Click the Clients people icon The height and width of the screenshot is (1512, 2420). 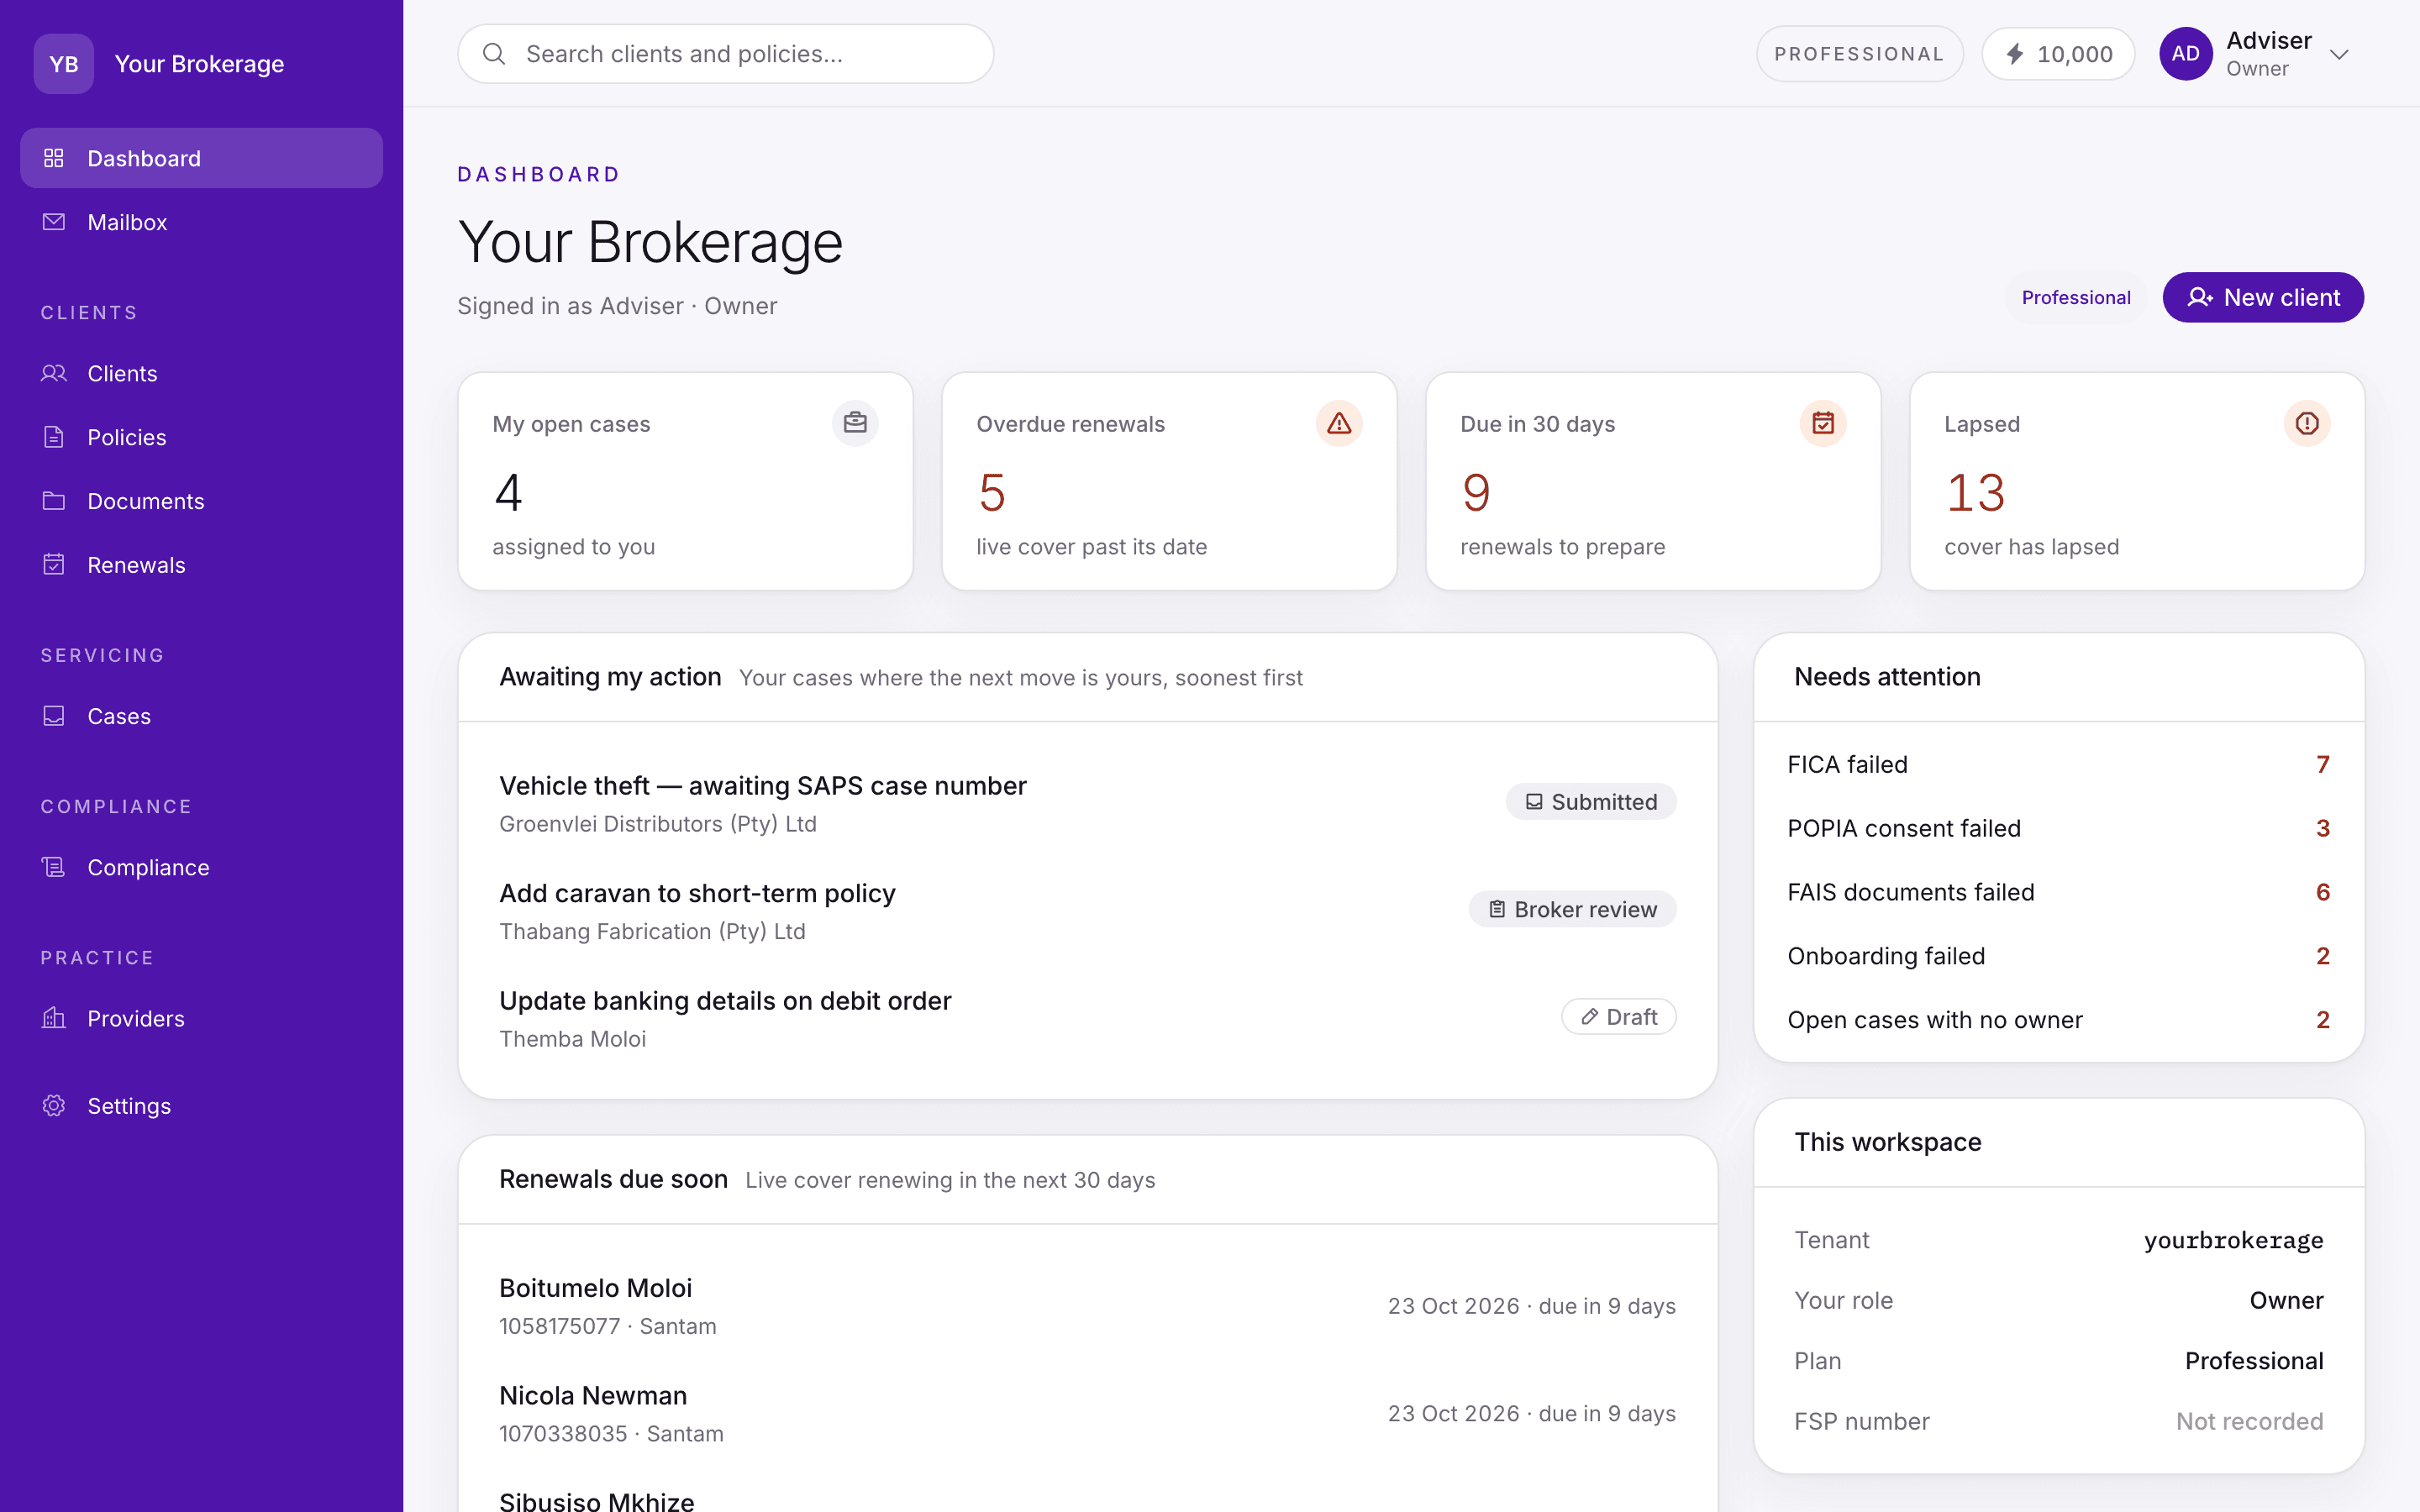click(x=54, y=373)
